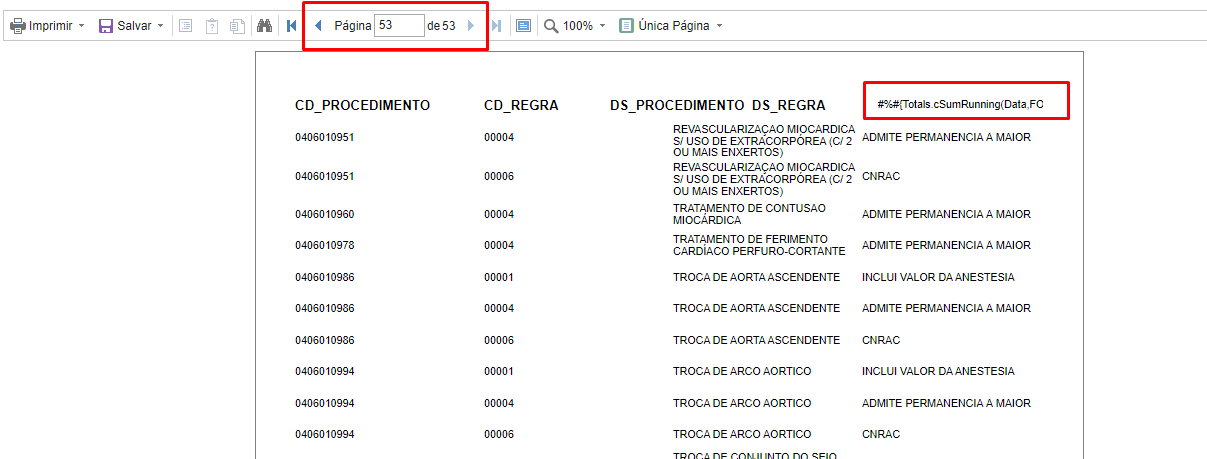Click rule 00001 in the 0406010986 row
Viewport: 1207px width, 459px height.
pos(499,277)
